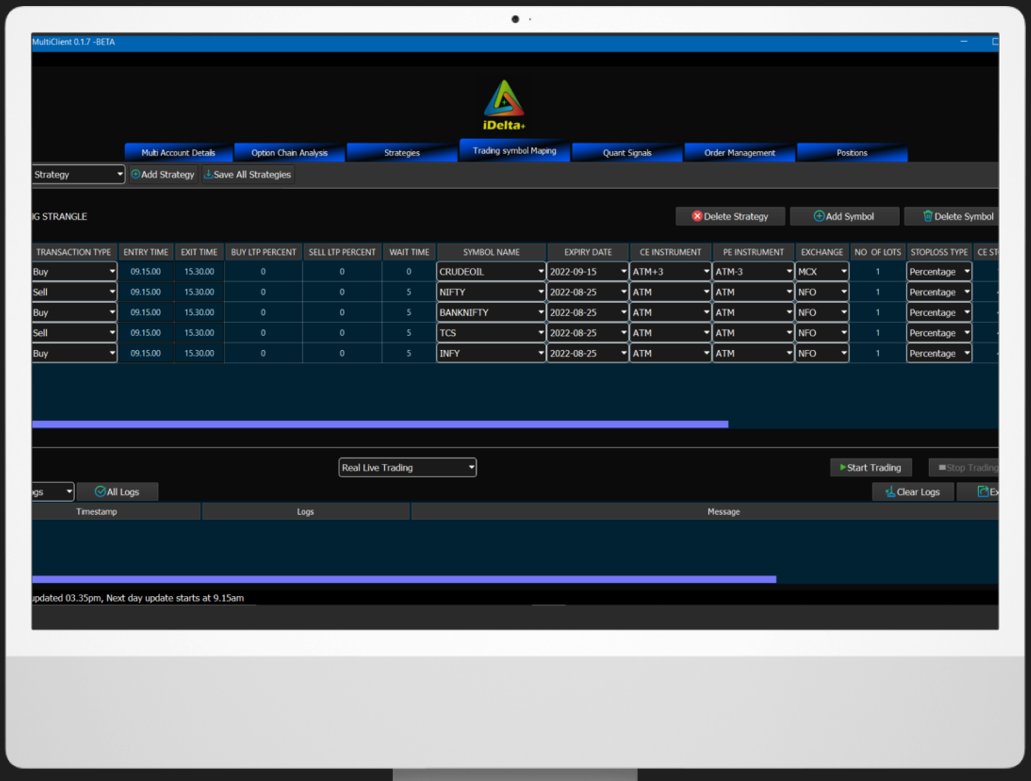
Task: Open the Real Live Trading mode dropdown
Action: click(408, 467)
